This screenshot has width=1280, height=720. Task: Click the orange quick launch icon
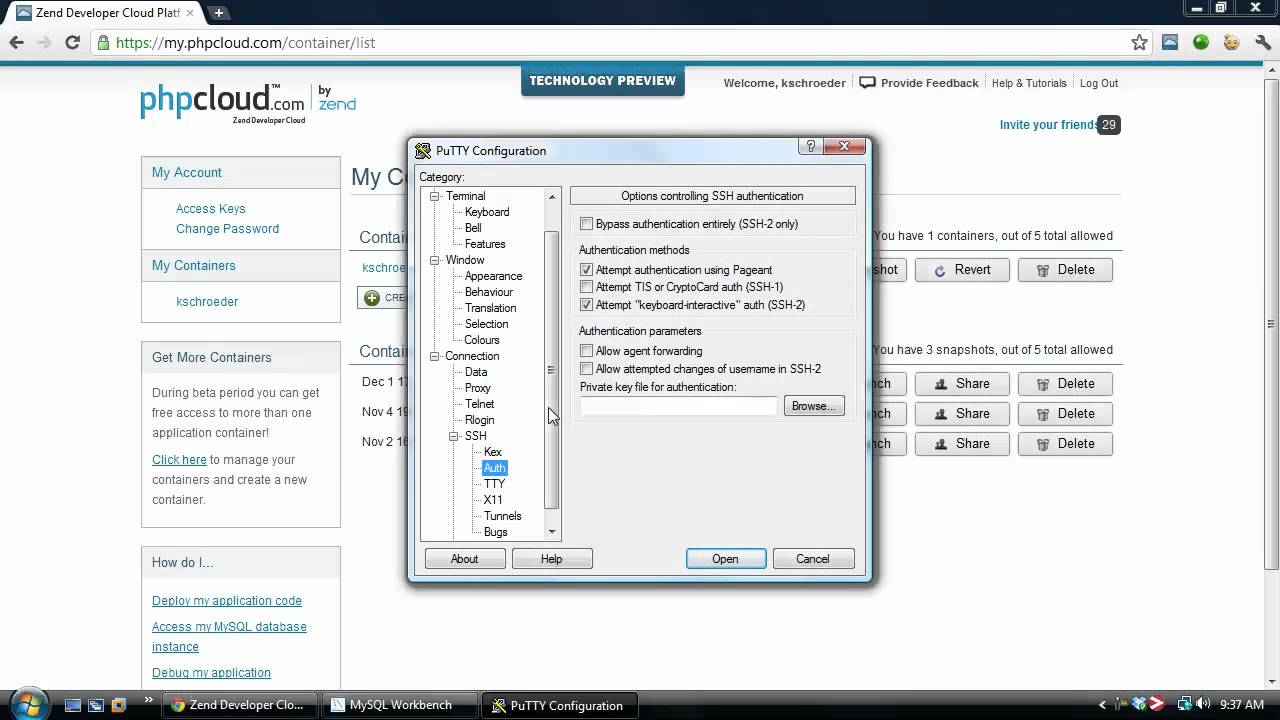(x=119, y=705)
